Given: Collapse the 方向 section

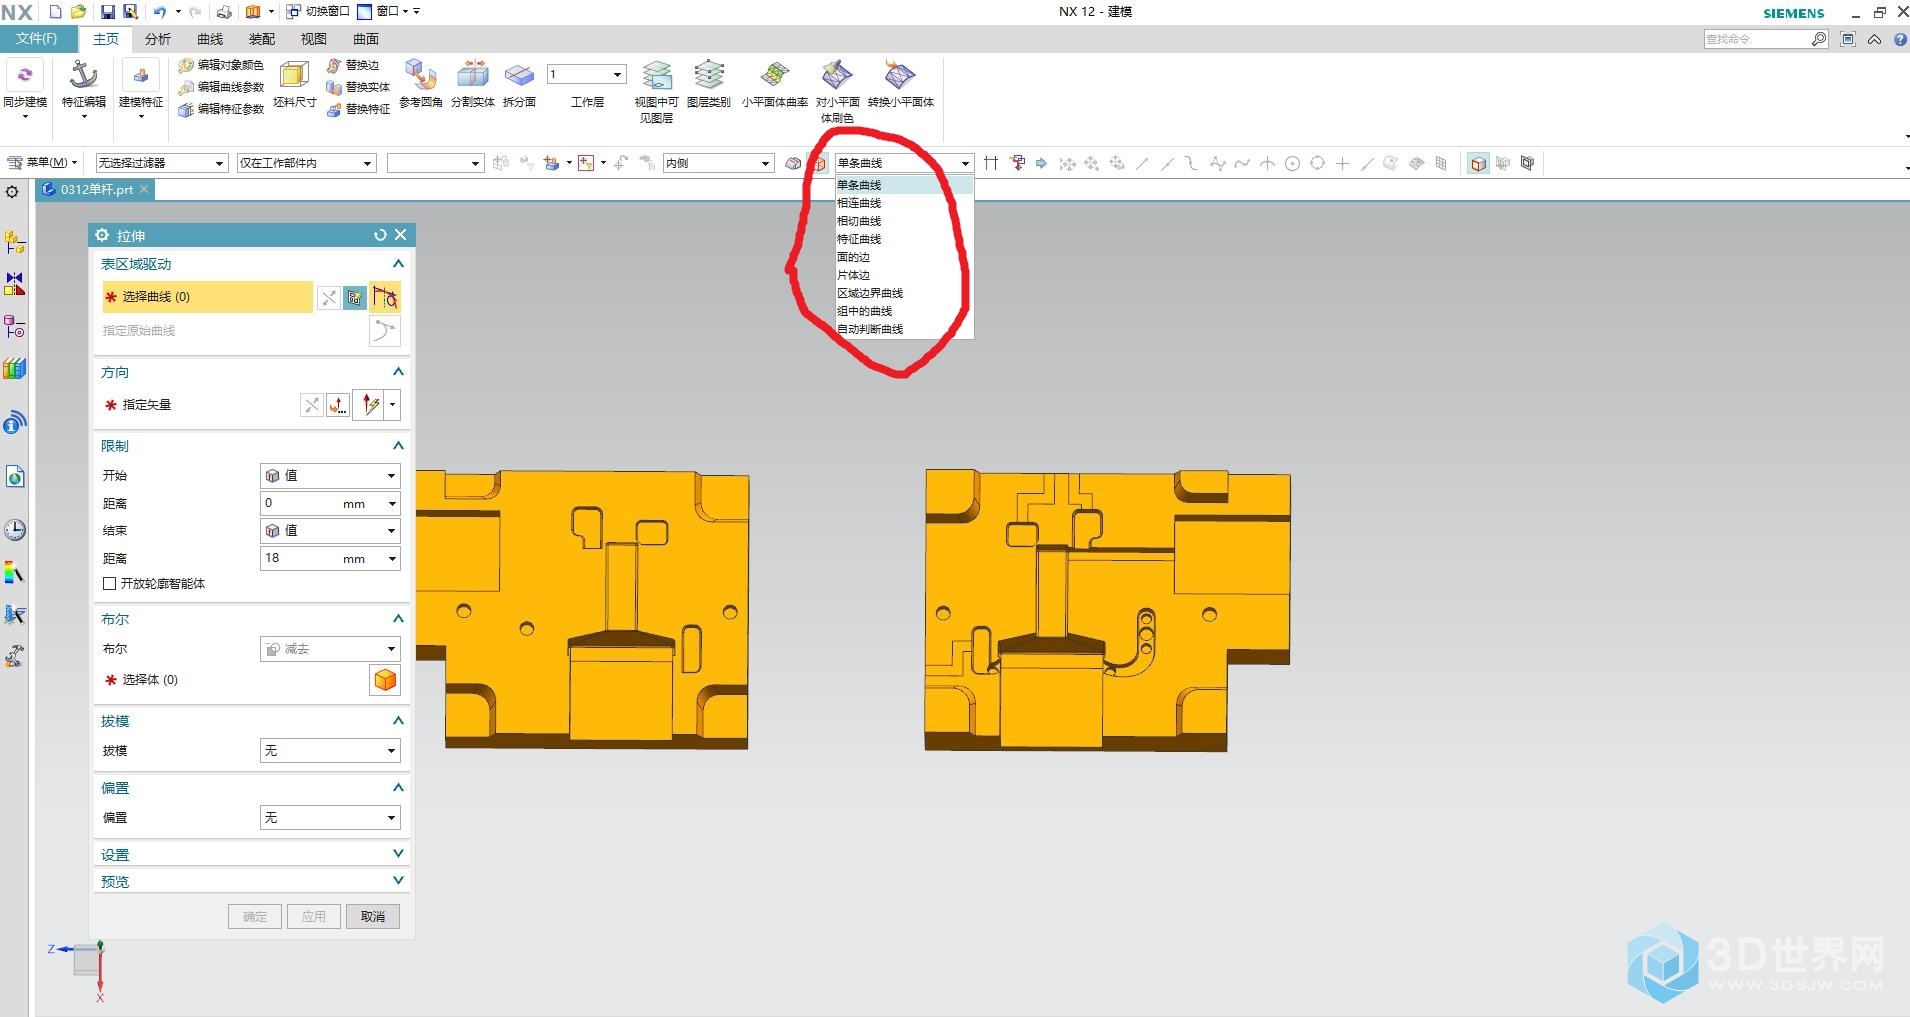Looking at the screenshot, I should 398,372.
